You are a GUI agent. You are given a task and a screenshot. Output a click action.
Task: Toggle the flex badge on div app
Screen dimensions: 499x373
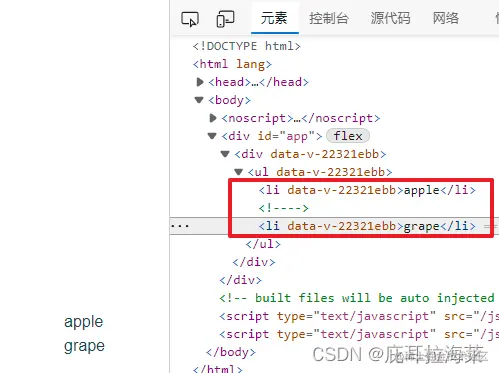(x=348, y=136)
